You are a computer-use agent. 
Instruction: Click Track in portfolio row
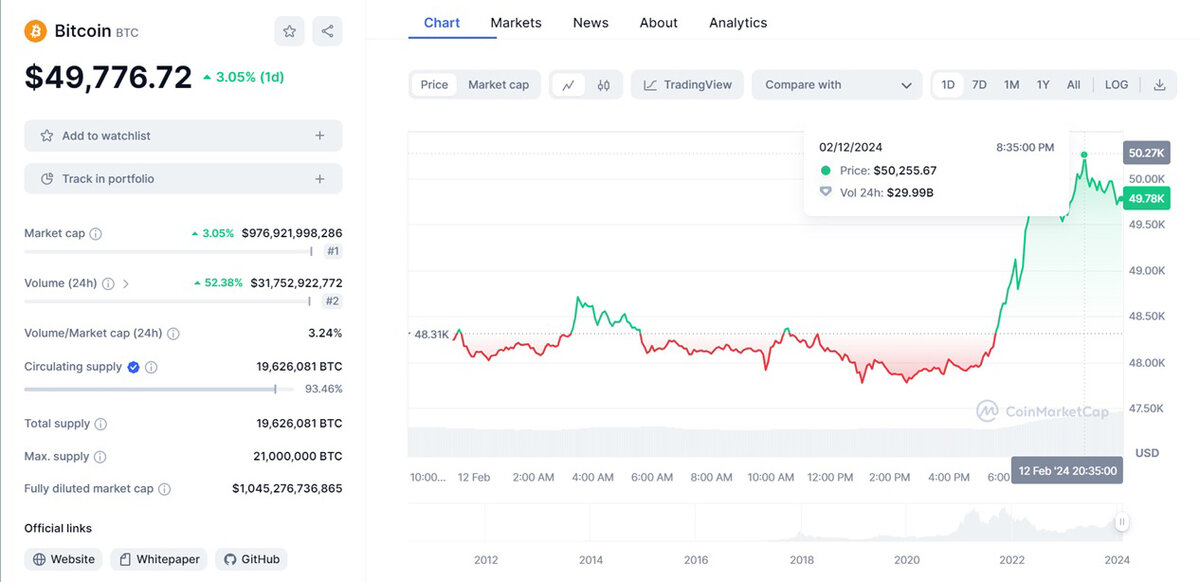coord(183,179)
